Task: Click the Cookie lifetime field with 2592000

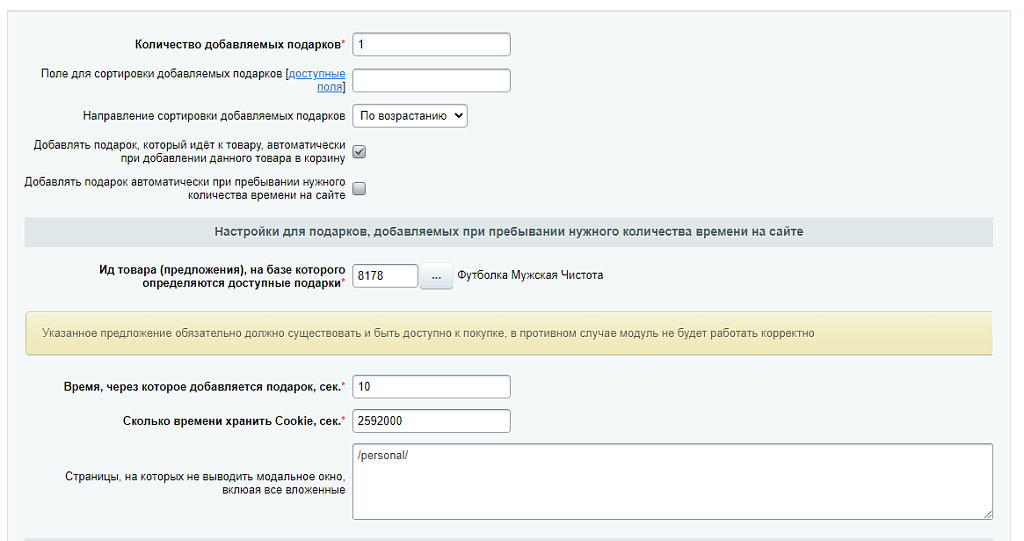Action: tap(431, 421)
